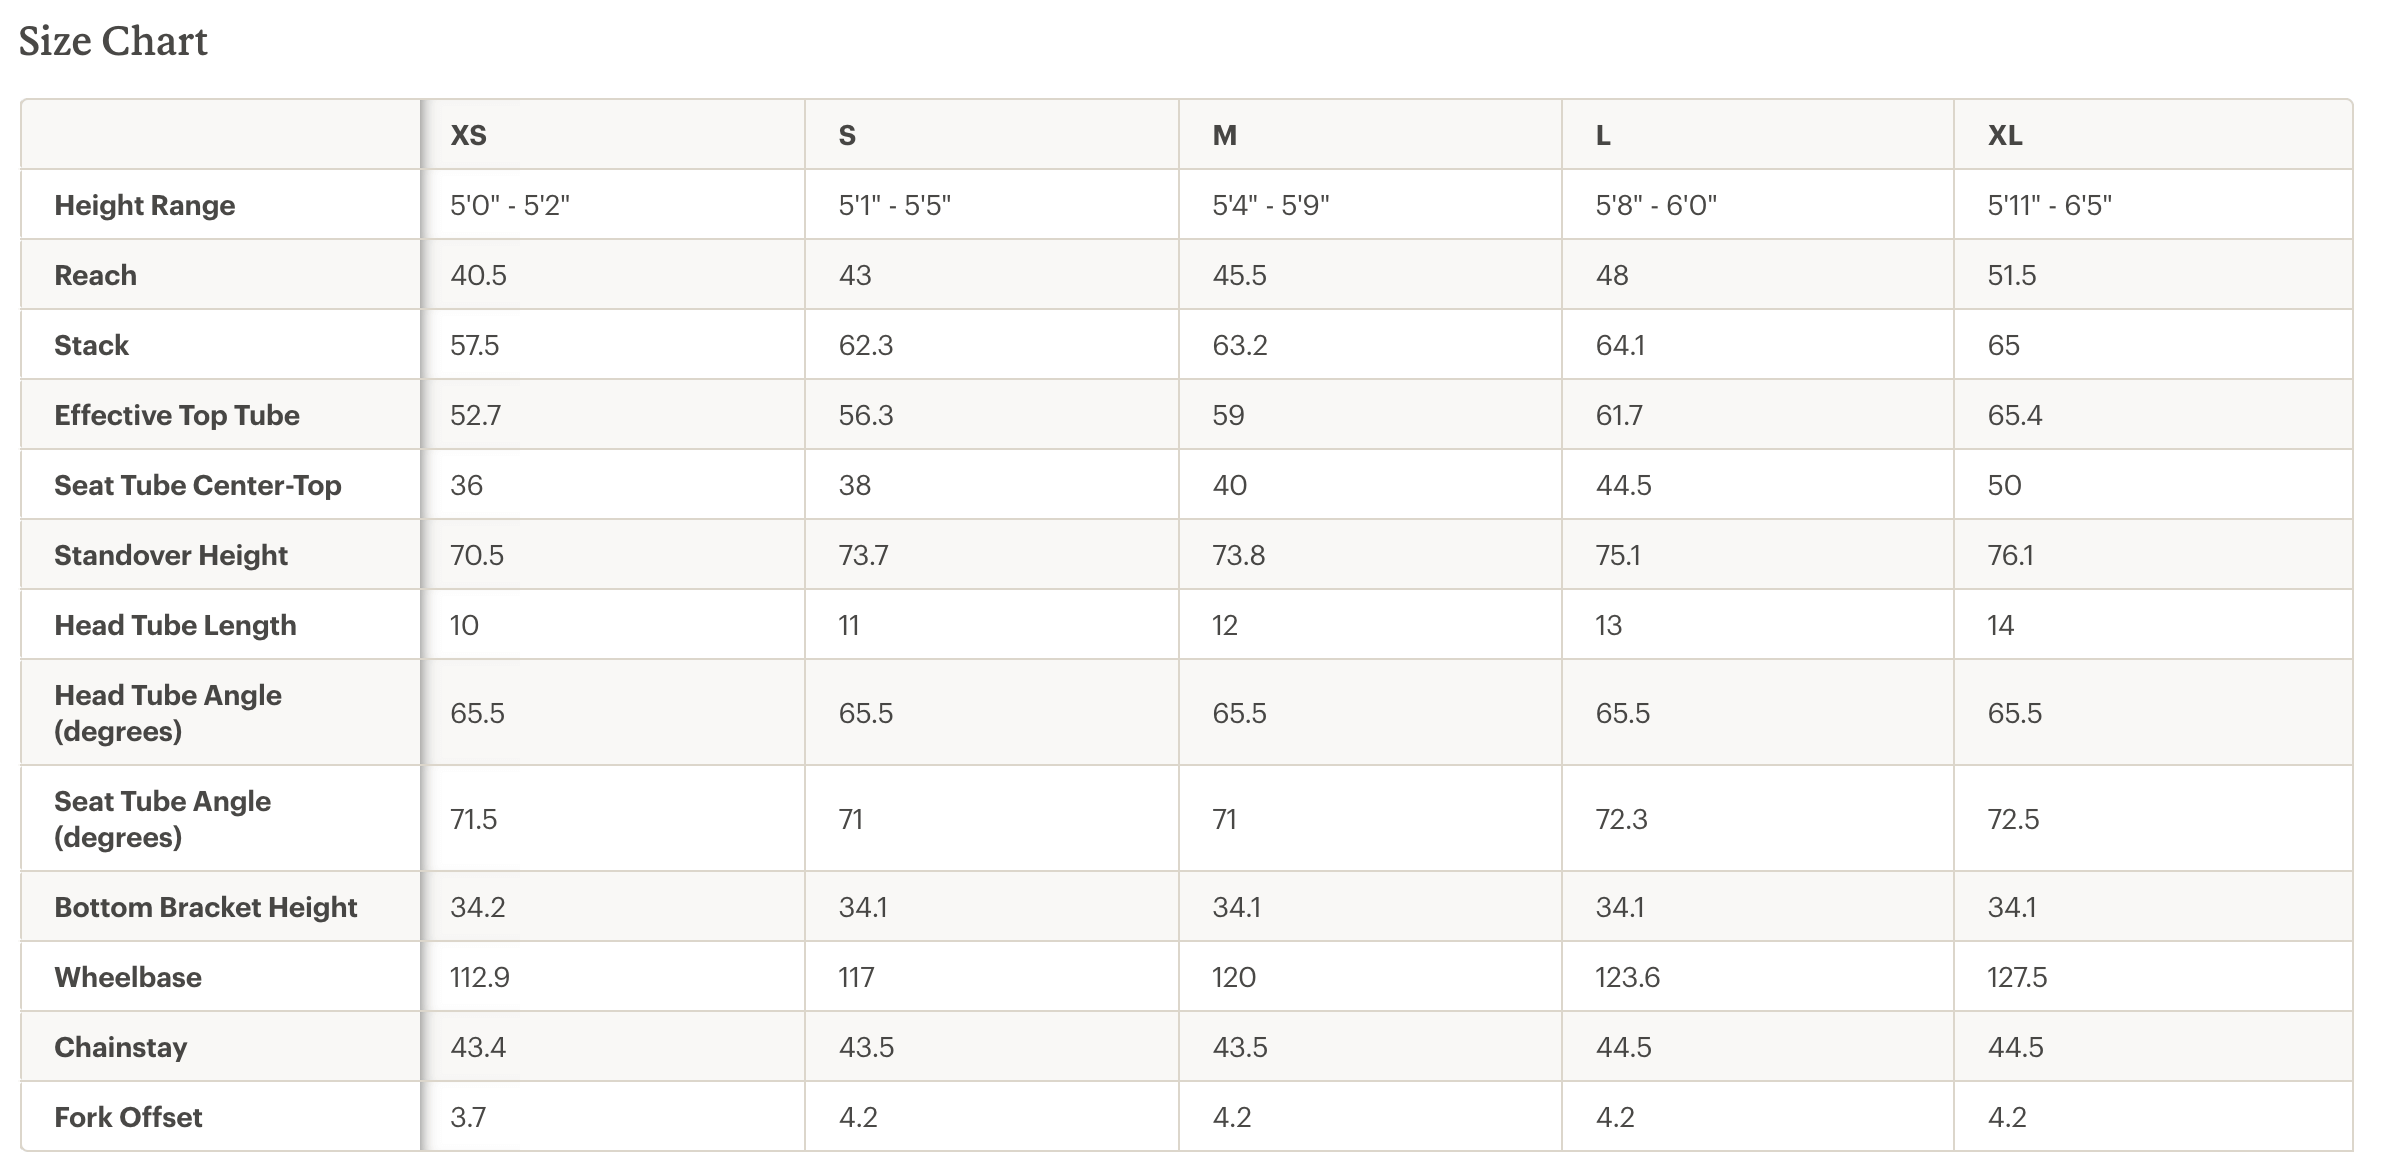The height and width of the screenshot is (1174, 2382).
Task: Select the Standover Height row label
Action: click(171, 555)
